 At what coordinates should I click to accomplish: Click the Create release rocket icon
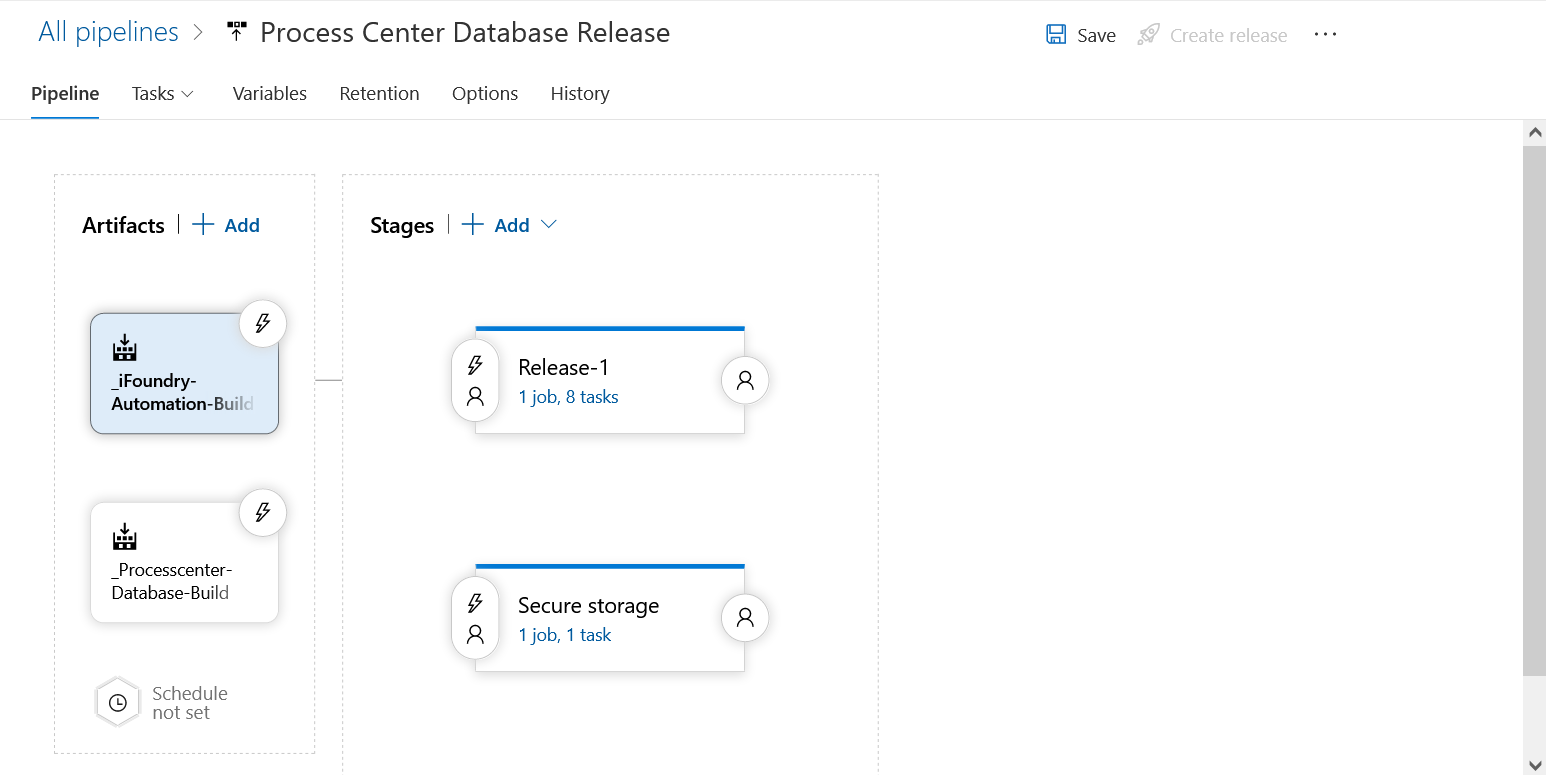point(1149,35)
